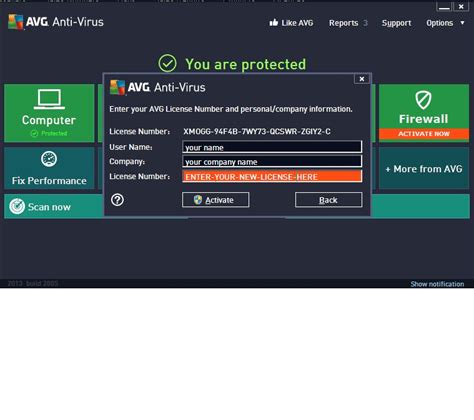Click the dialog instruction text about license
Screen dimensions: 474x420
231,109
